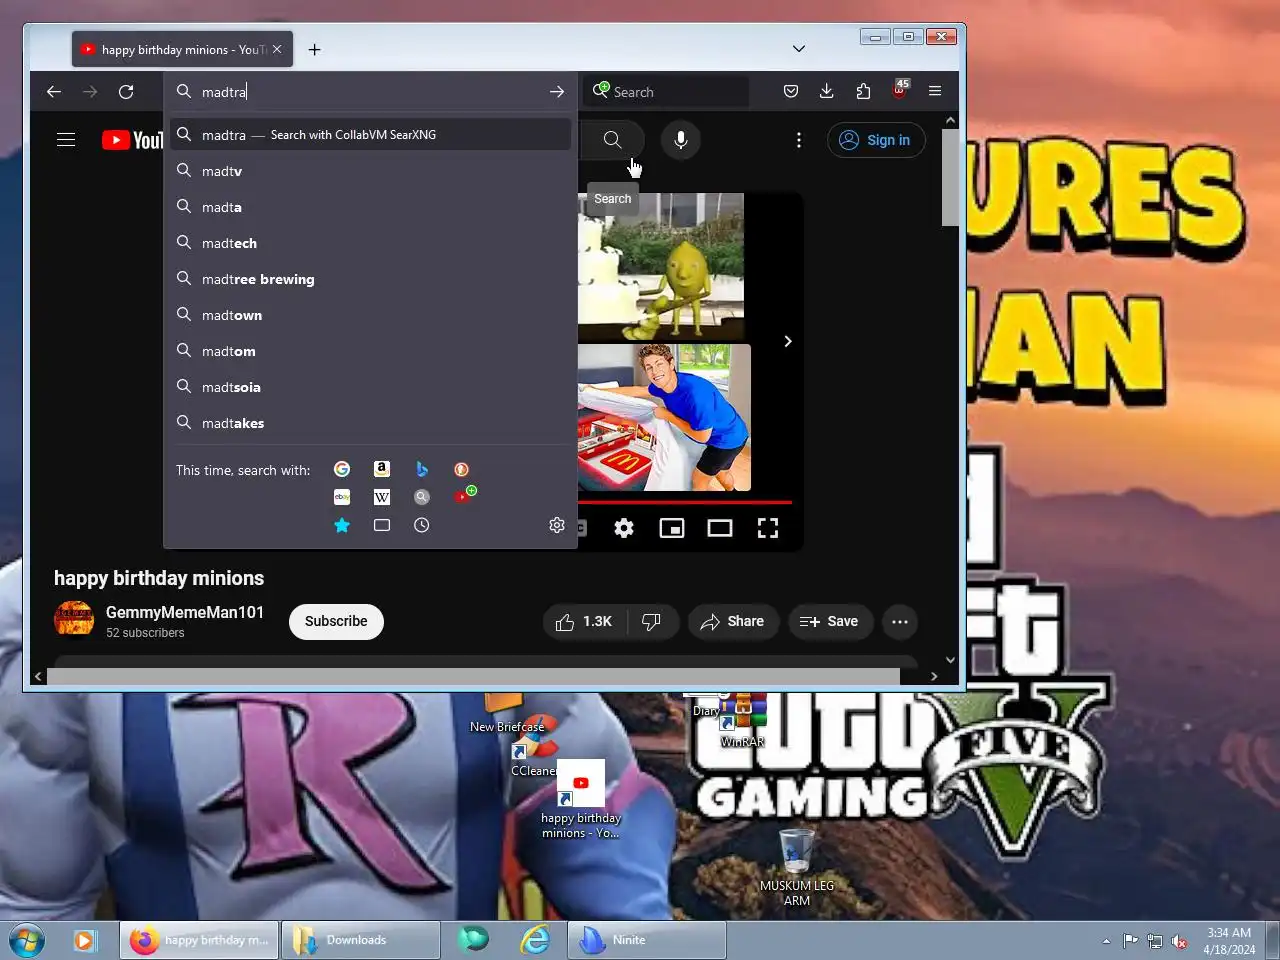Search this time with Amazon icon
The height and width of the screenshot is (960, 1280).
[382, 469]
